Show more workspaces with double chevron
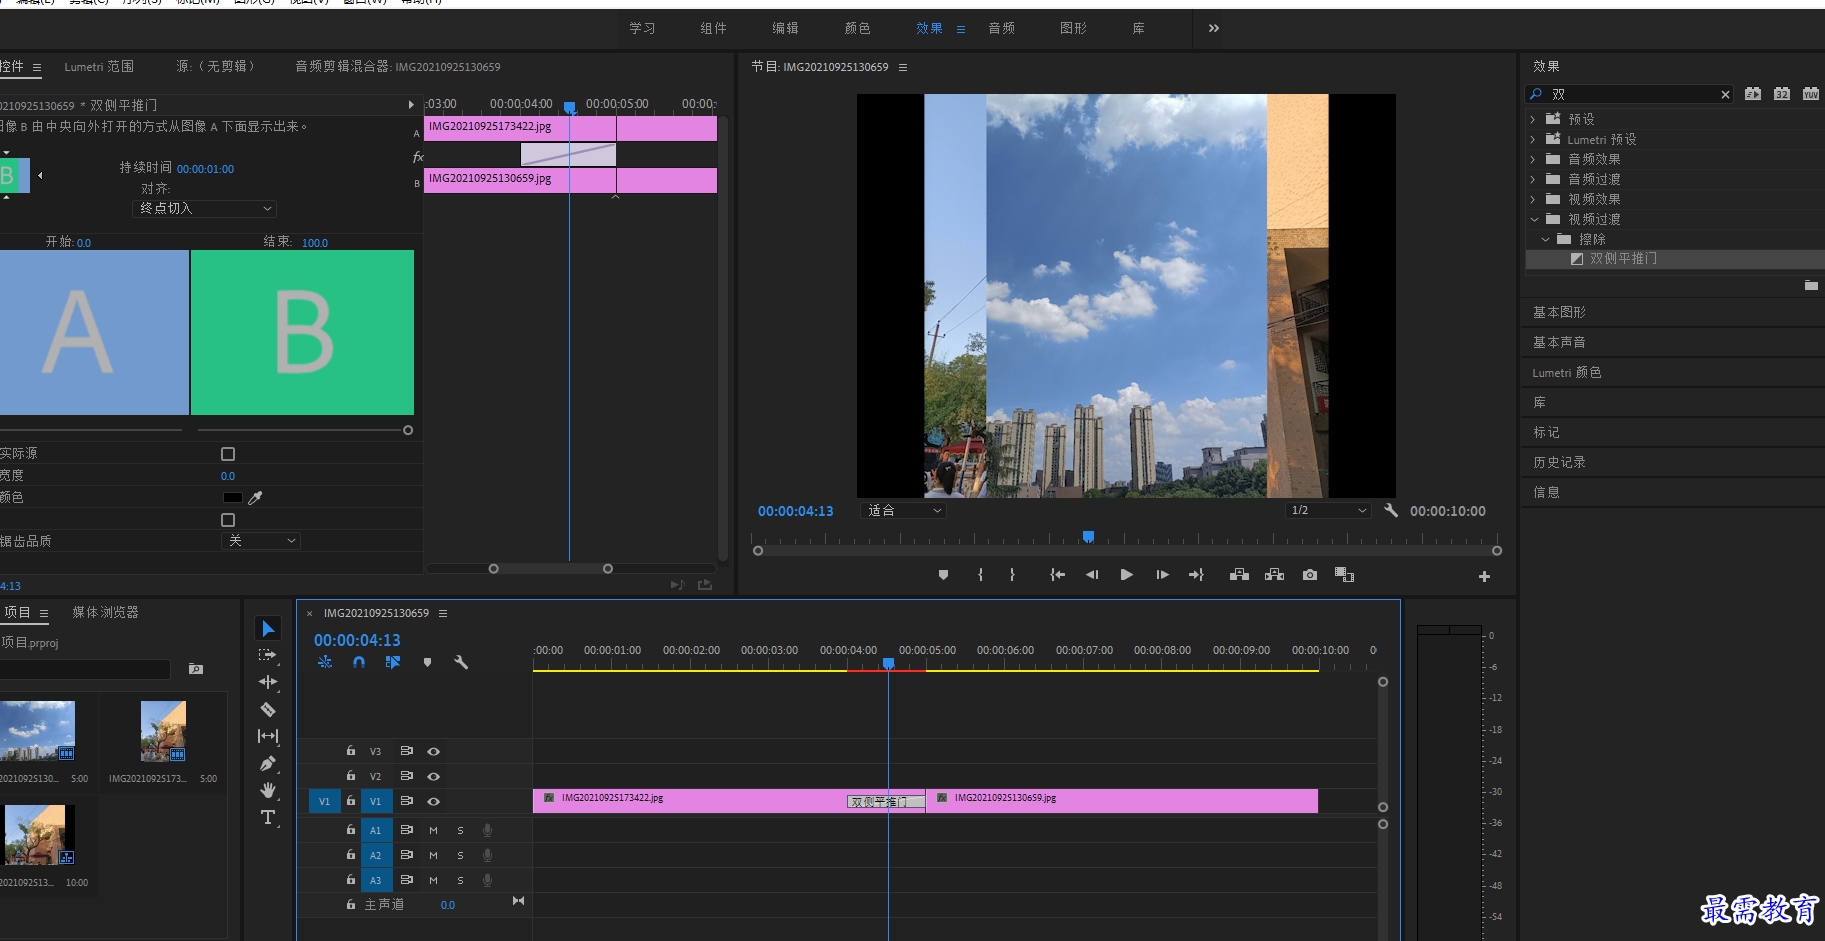 click(1214, 28)
